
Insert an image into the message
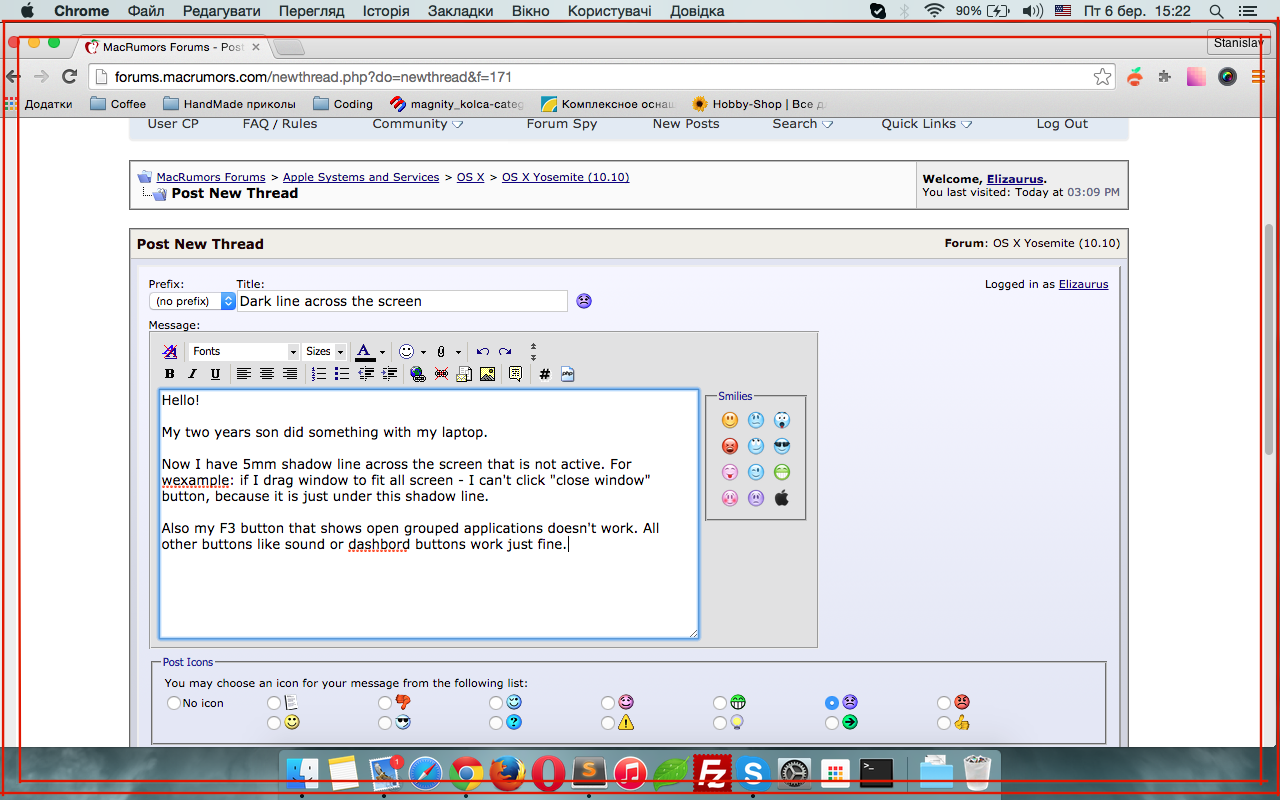coord(487,374)
